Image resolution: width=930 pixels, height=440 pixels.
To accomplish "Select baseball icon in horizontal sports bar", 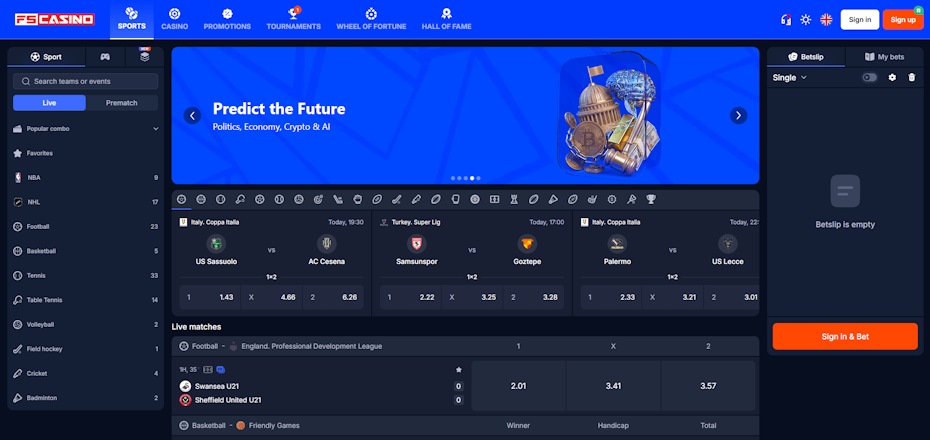I will [279, 199].
